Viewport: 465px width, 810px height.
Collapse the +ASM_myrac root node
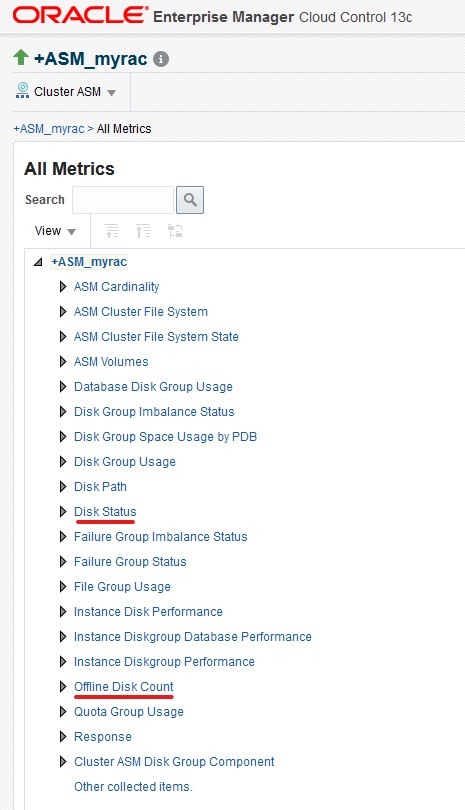pyautogui.click(x=38, y=262)
